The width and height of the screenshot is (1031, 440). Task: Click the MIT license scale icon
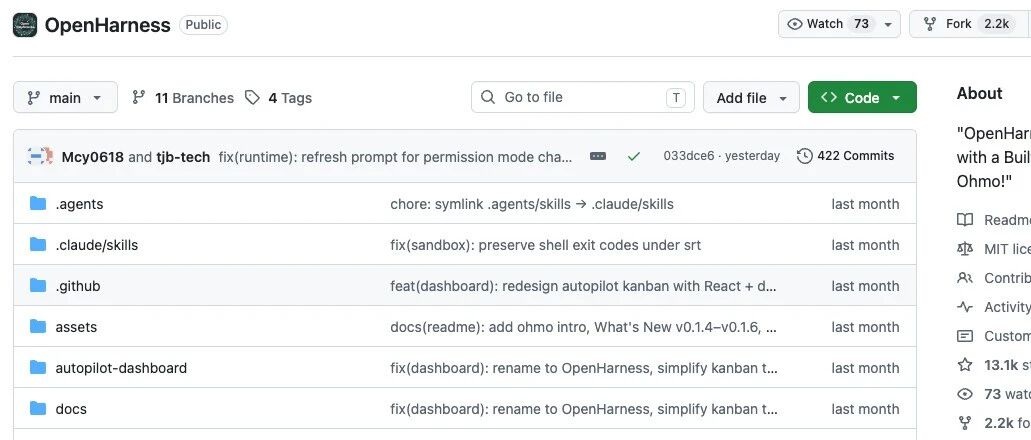(965, 249)
